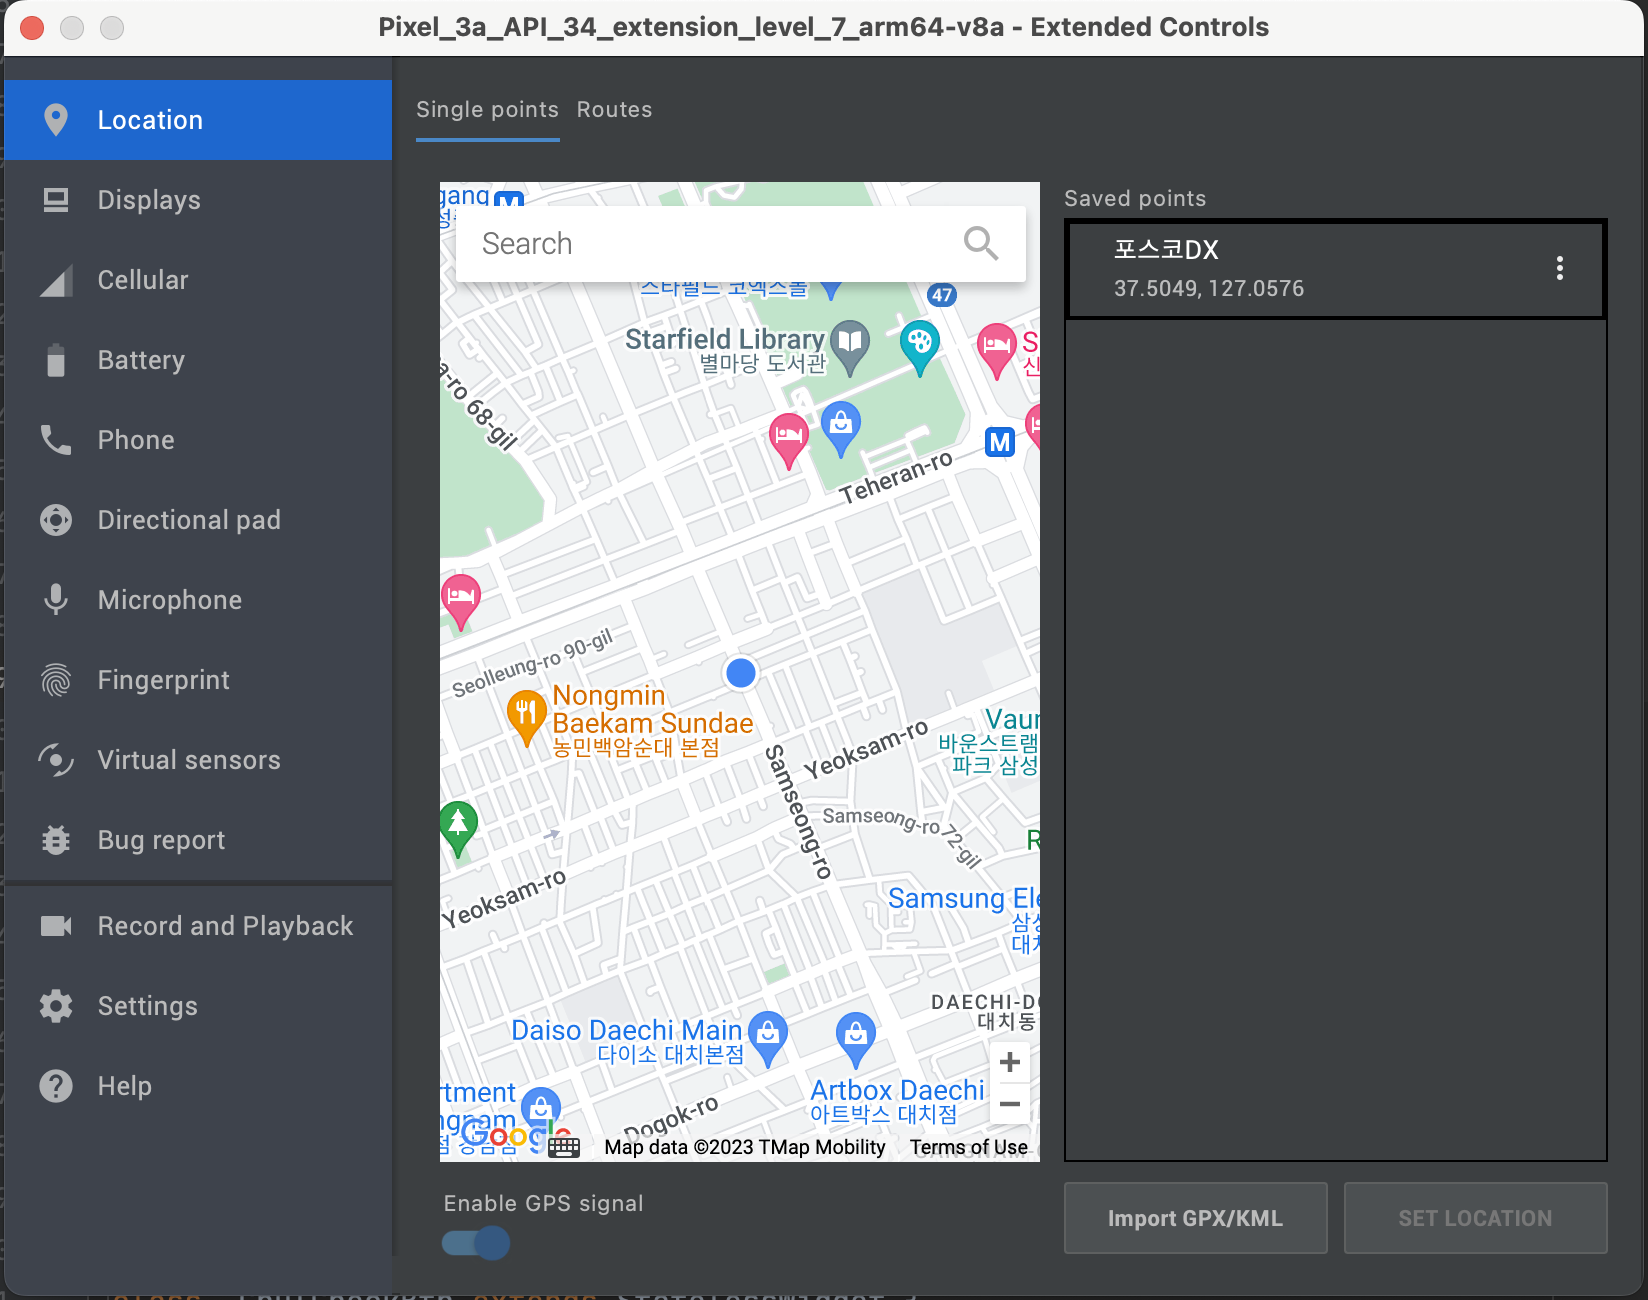Open the Cellular section
Image resolution: width=1648 pixels, height=1300 pixels.
(x=198, y=280)
